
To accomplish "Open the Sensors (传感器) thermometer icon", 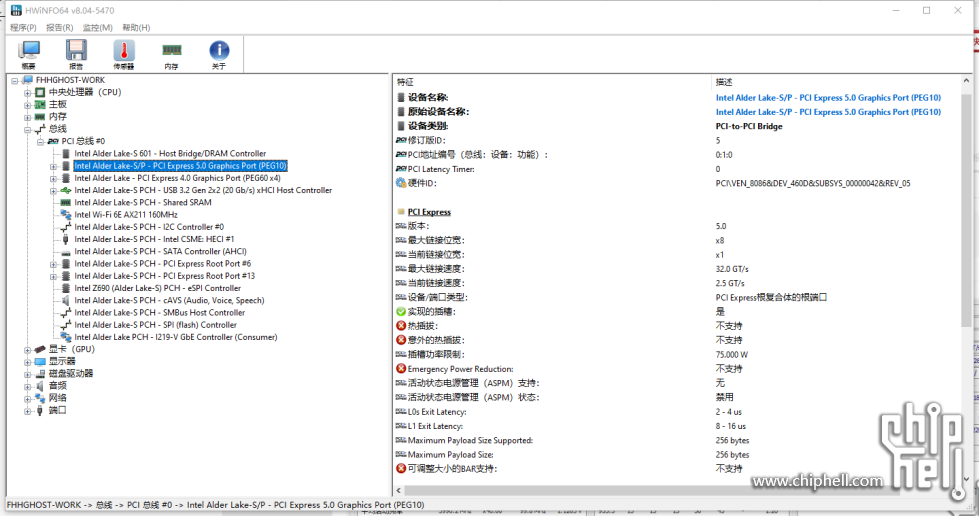I will click(124, 54).
